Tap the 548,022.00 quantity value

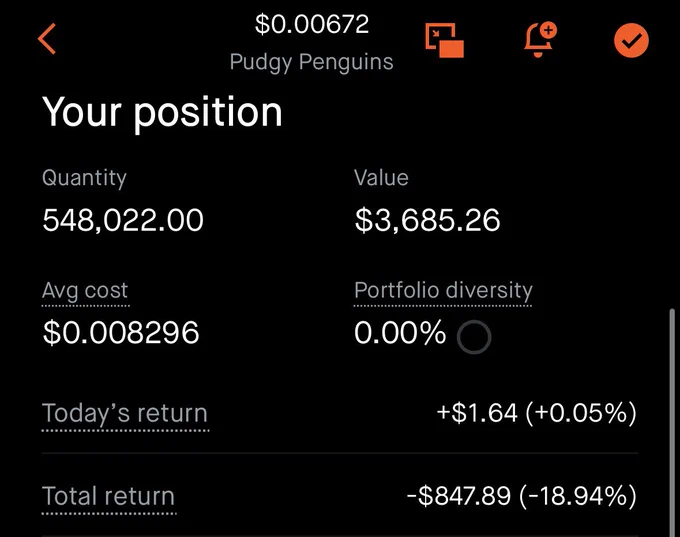point(123,220)
